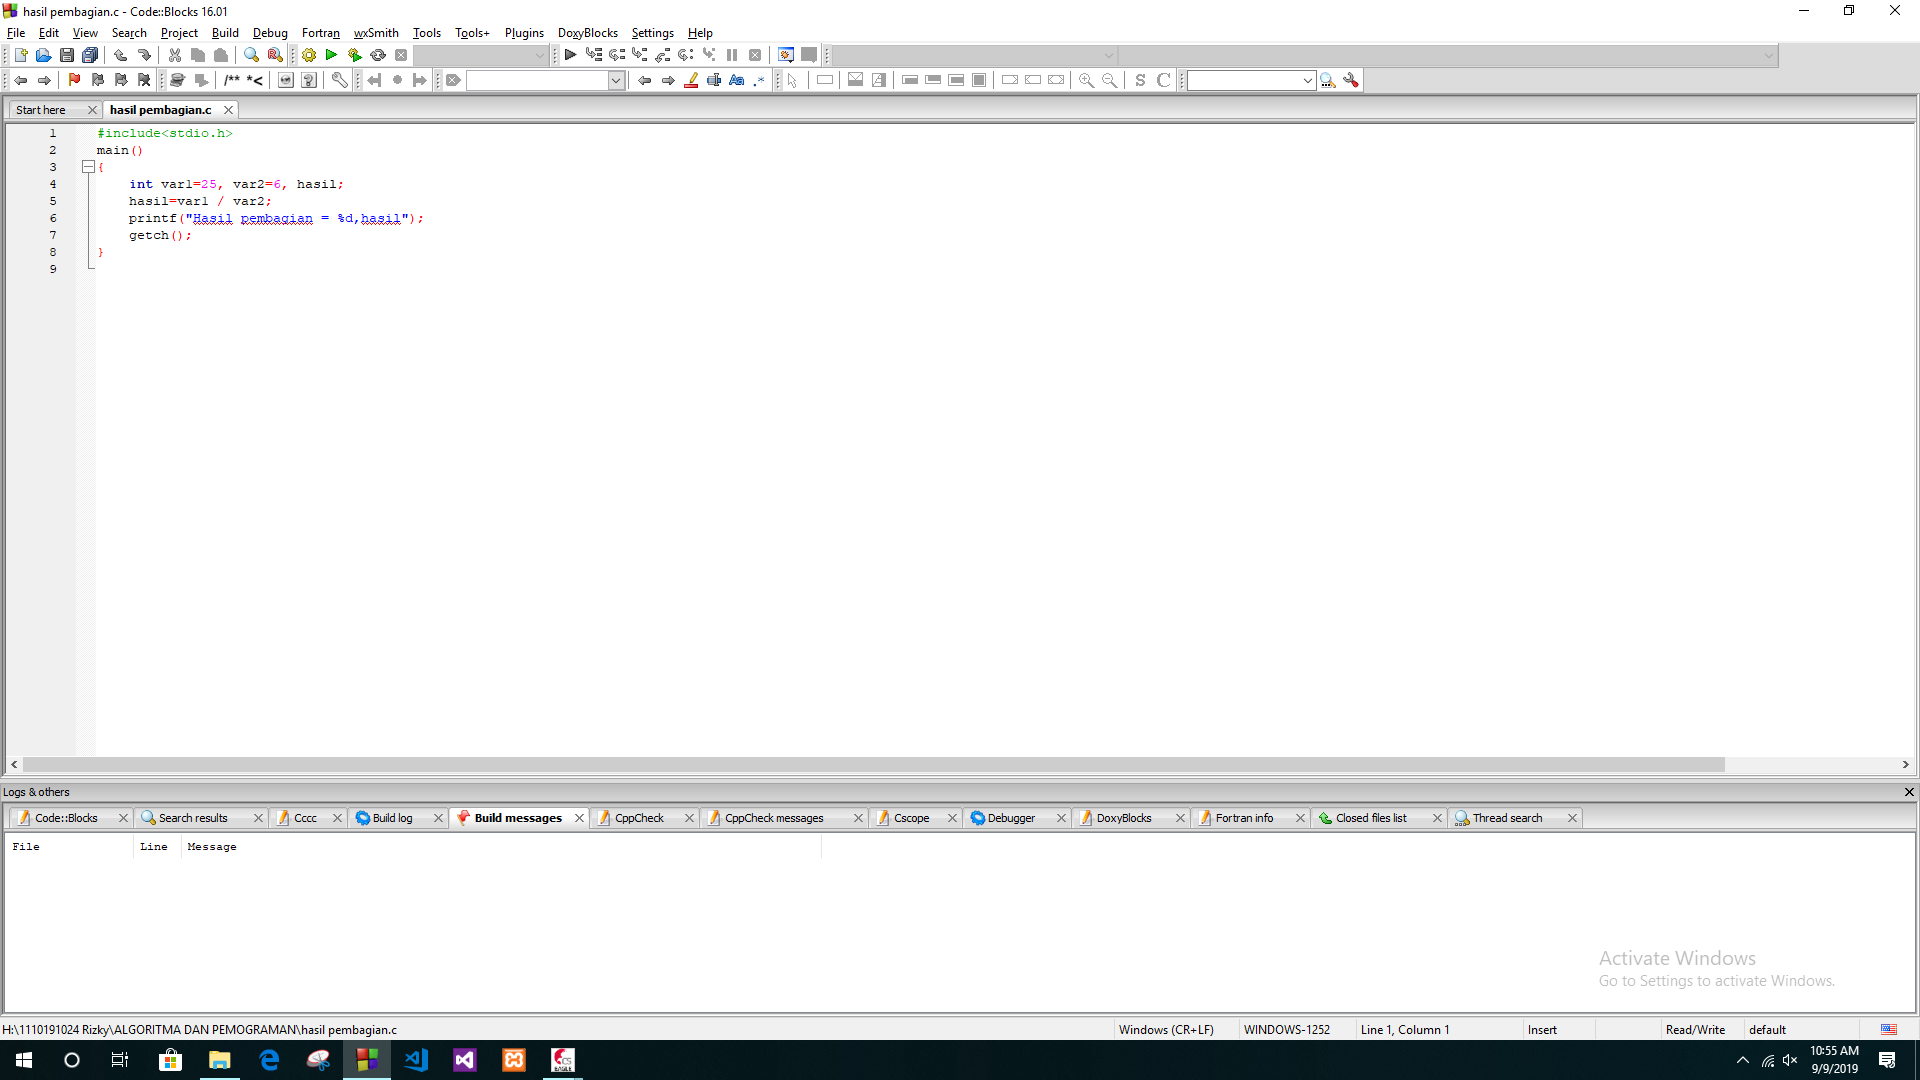This screenshot has width=1920, height=1080.
Task: Click the editor horizontal scrollbar
Action: (x=870, y=764)
